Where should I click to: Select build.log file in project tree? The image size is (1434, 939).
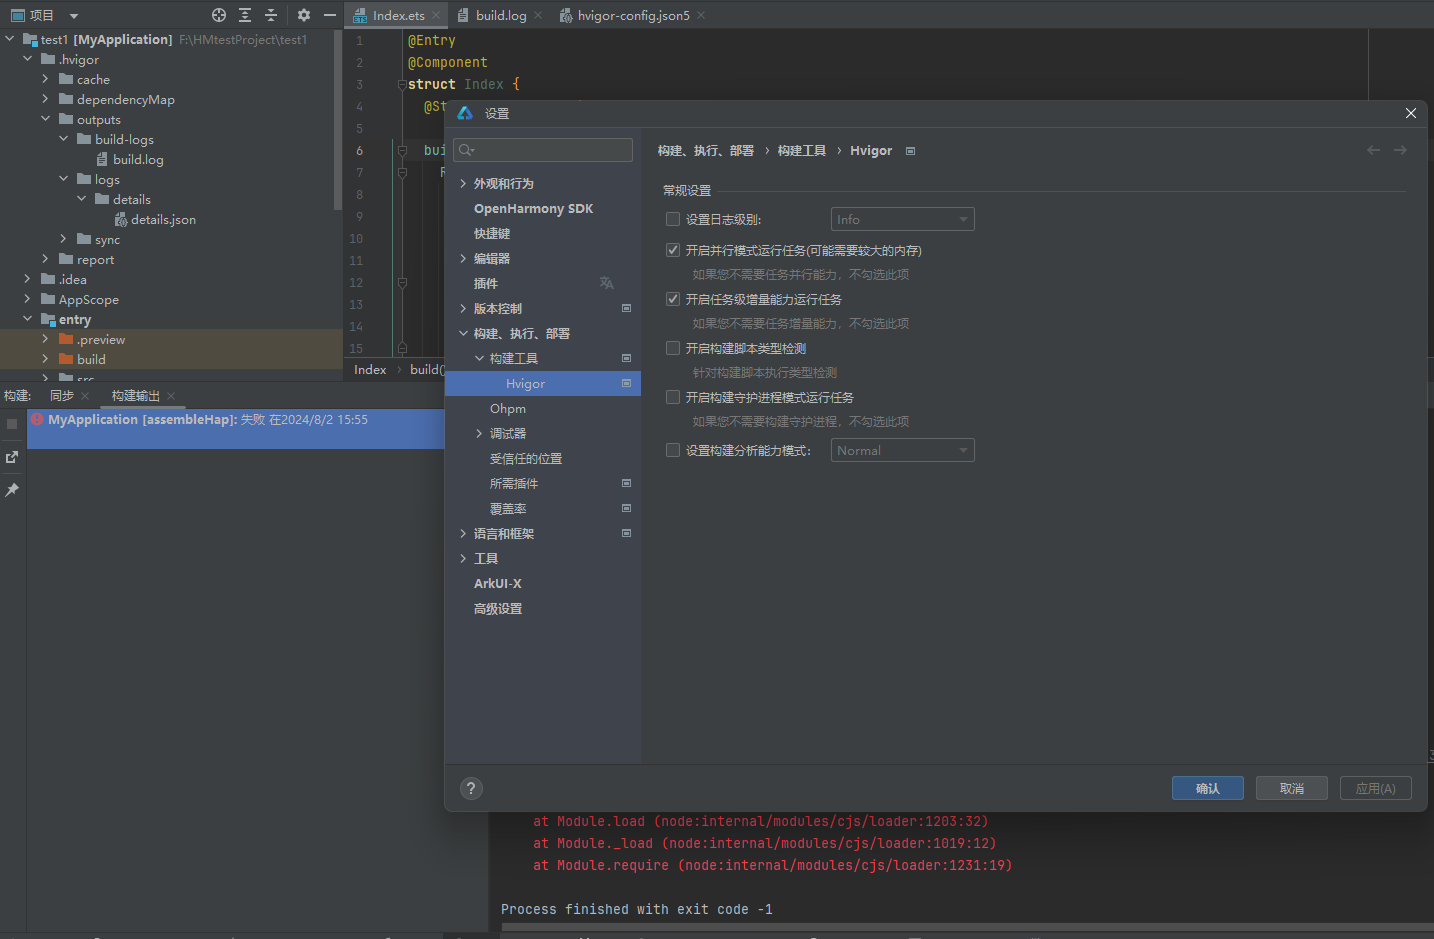coord(138,159)
